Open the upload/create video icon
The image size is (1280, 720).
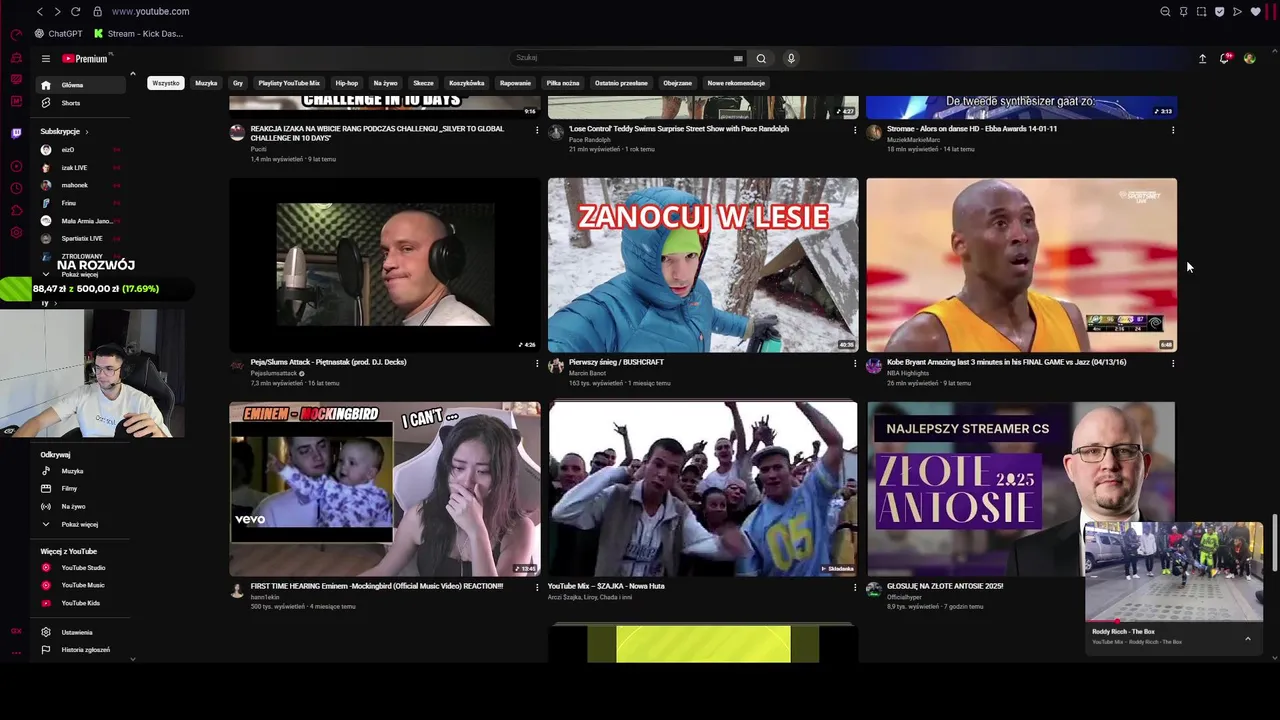coord(1202,59)
